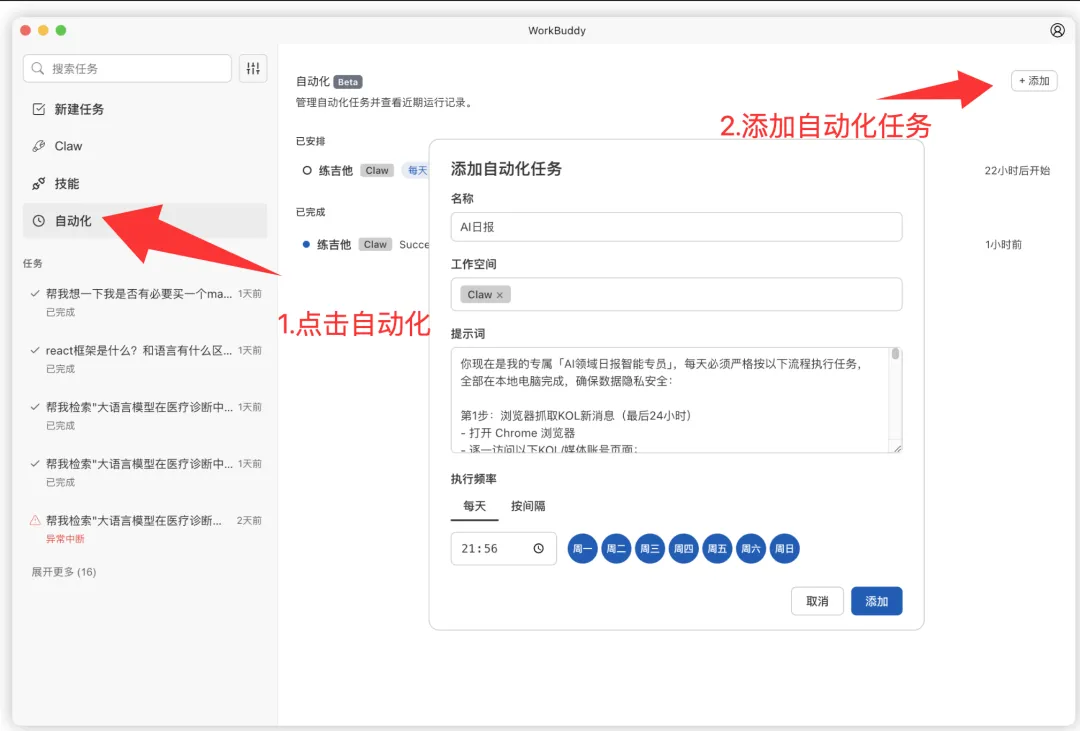
Task: Remove the Claw workspace tag via its x
Action: [499, 294]
